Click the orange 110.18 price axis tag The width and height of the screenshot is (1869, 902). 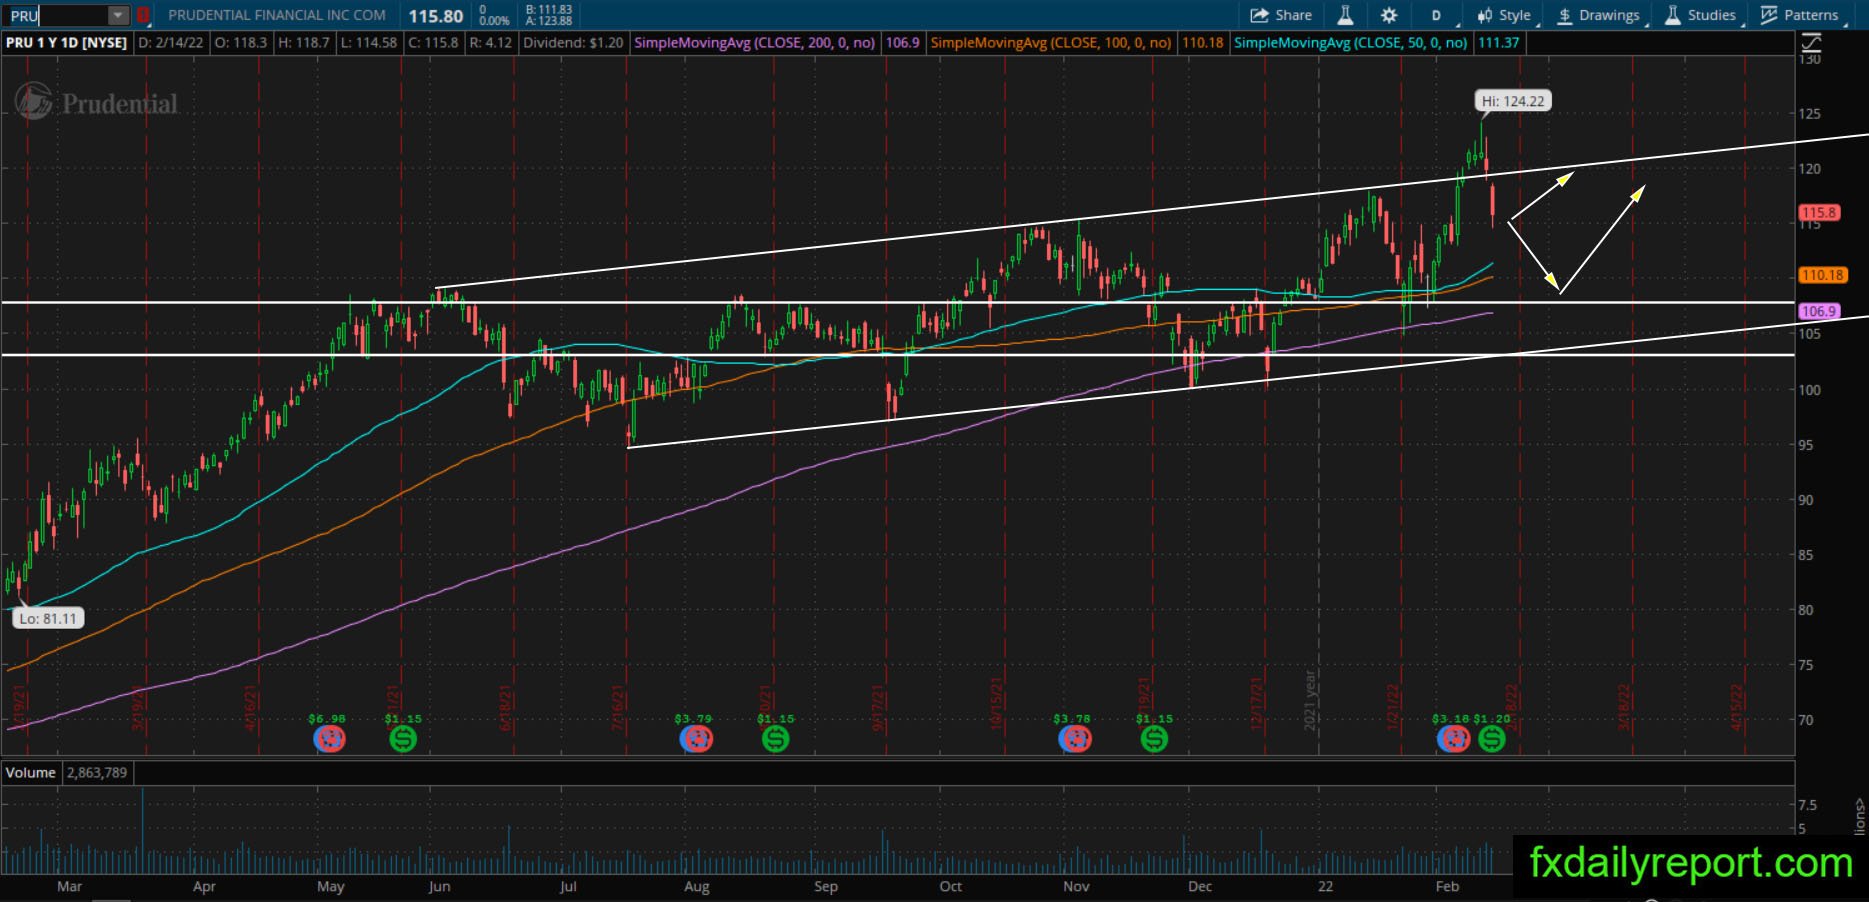click(1822, 275)
